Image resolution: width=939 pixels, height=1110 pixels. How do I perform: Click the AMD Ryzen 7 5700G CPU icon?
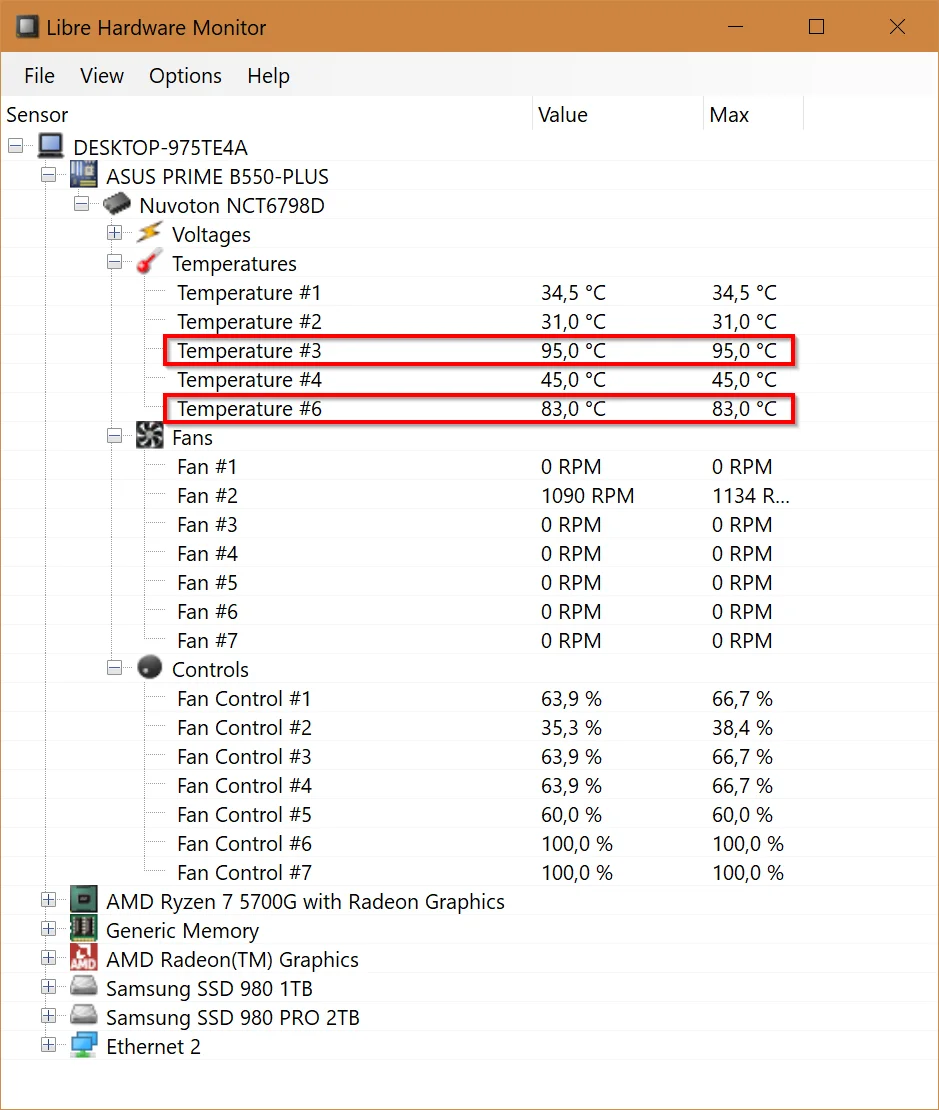[x=84, y=900]
